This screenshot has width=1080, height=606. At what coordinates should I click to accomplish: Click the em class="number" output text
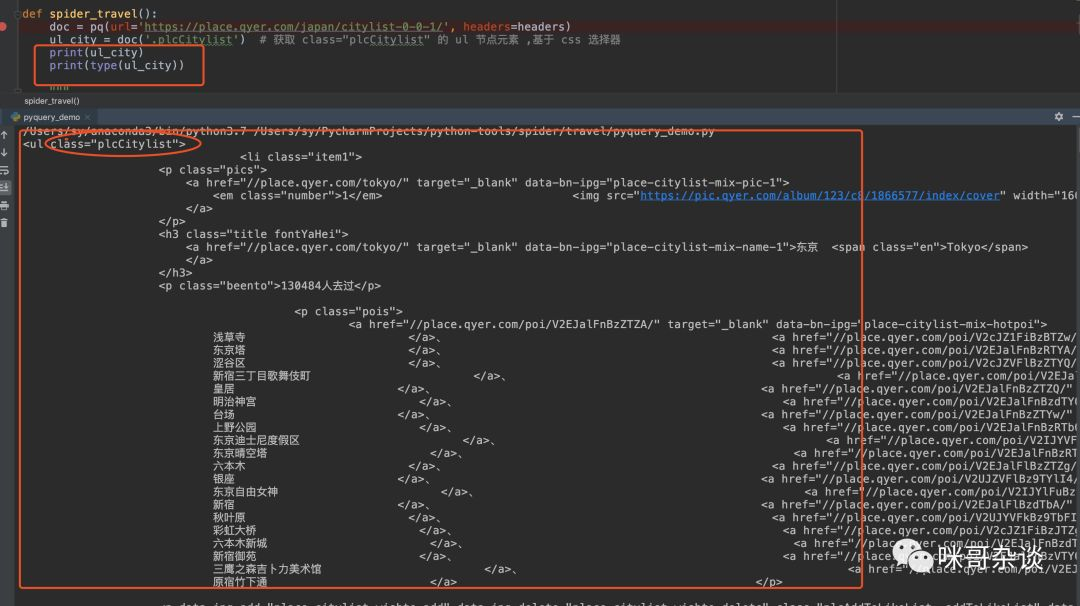pyautogui.click(x=298, y=196)
